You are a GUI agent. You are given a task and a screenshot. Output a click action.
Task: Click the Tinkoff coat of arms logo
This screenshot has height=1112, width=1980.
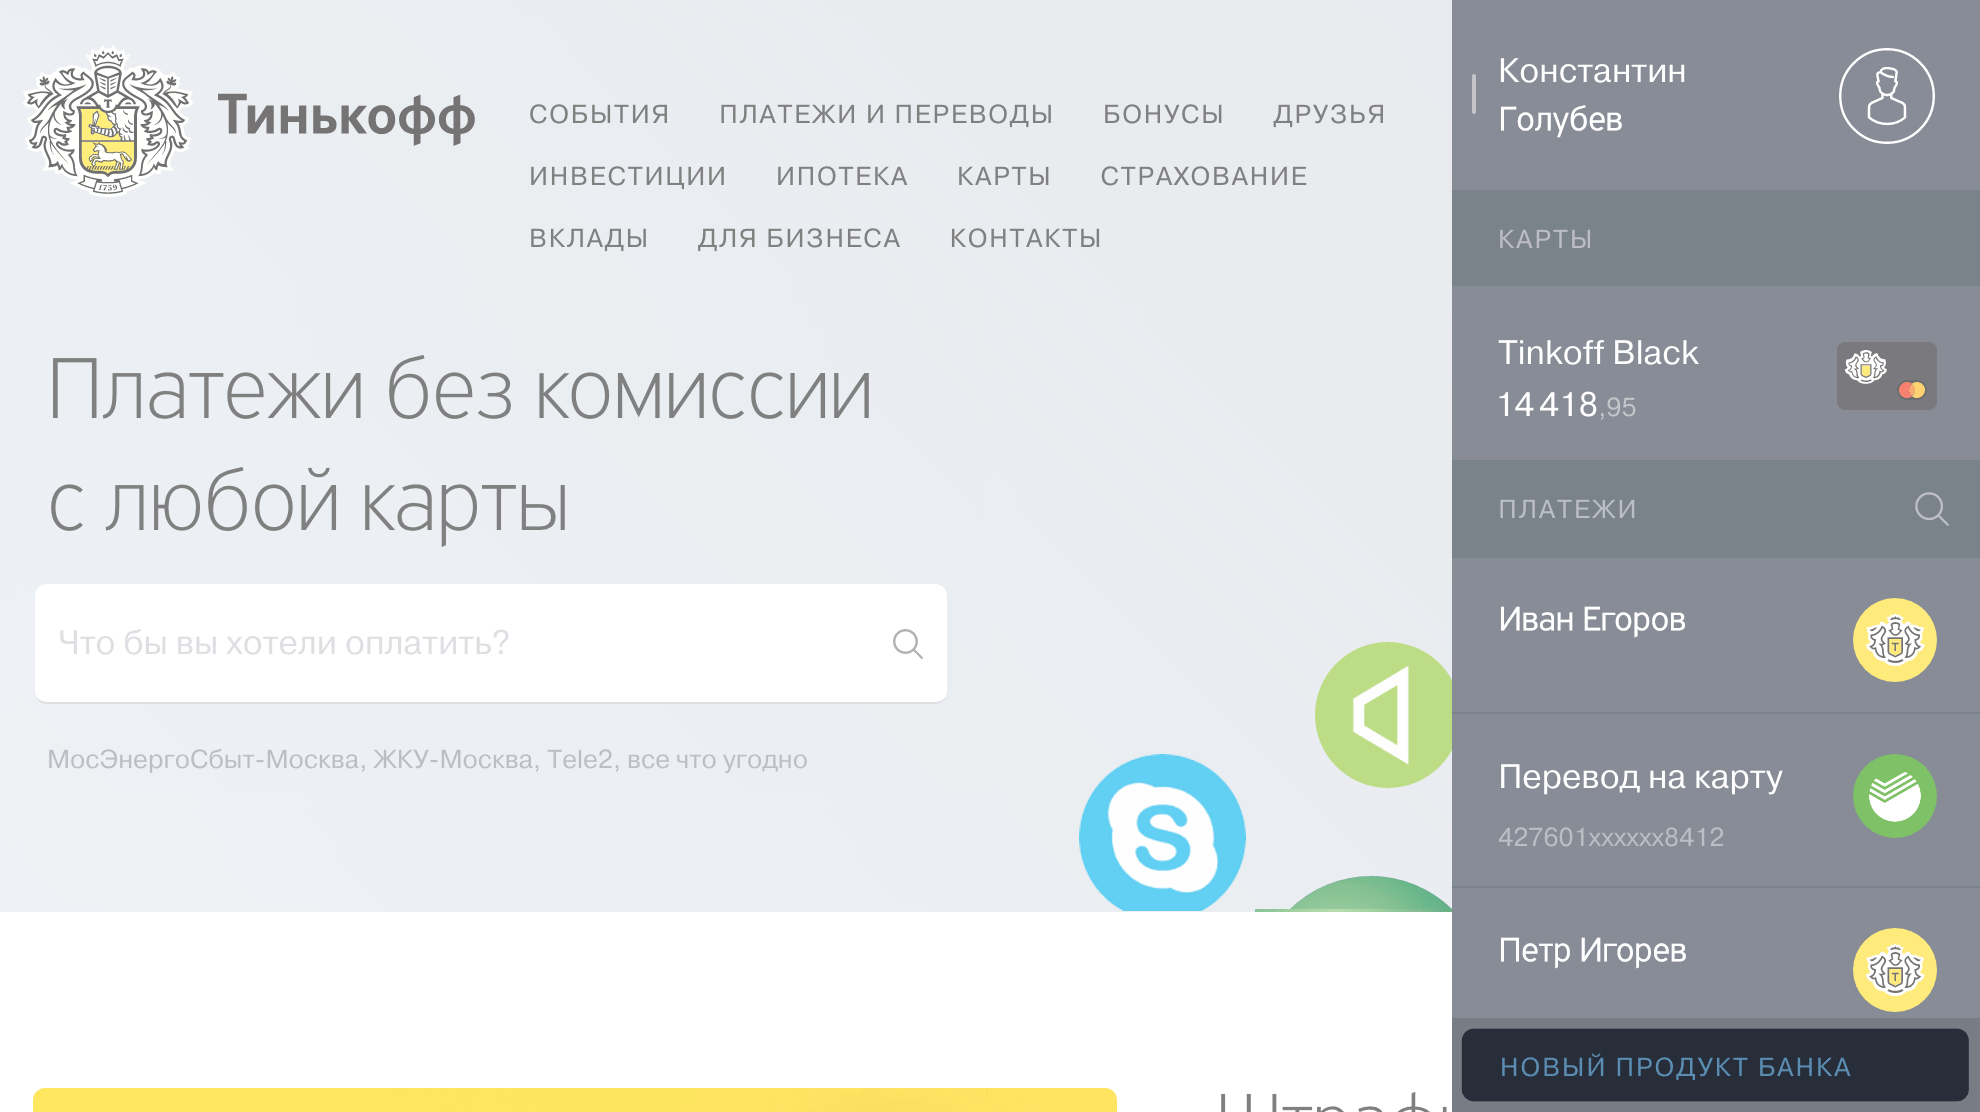coord(107,122)
